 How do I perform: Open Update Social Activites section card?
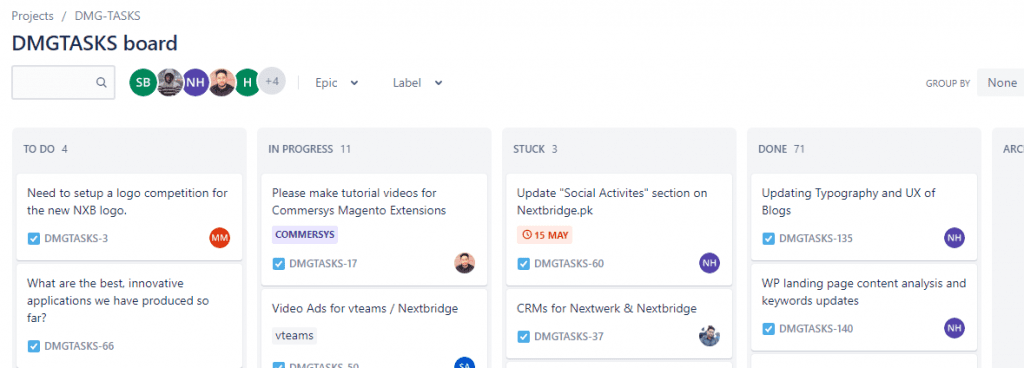click(x=619, y=229)
